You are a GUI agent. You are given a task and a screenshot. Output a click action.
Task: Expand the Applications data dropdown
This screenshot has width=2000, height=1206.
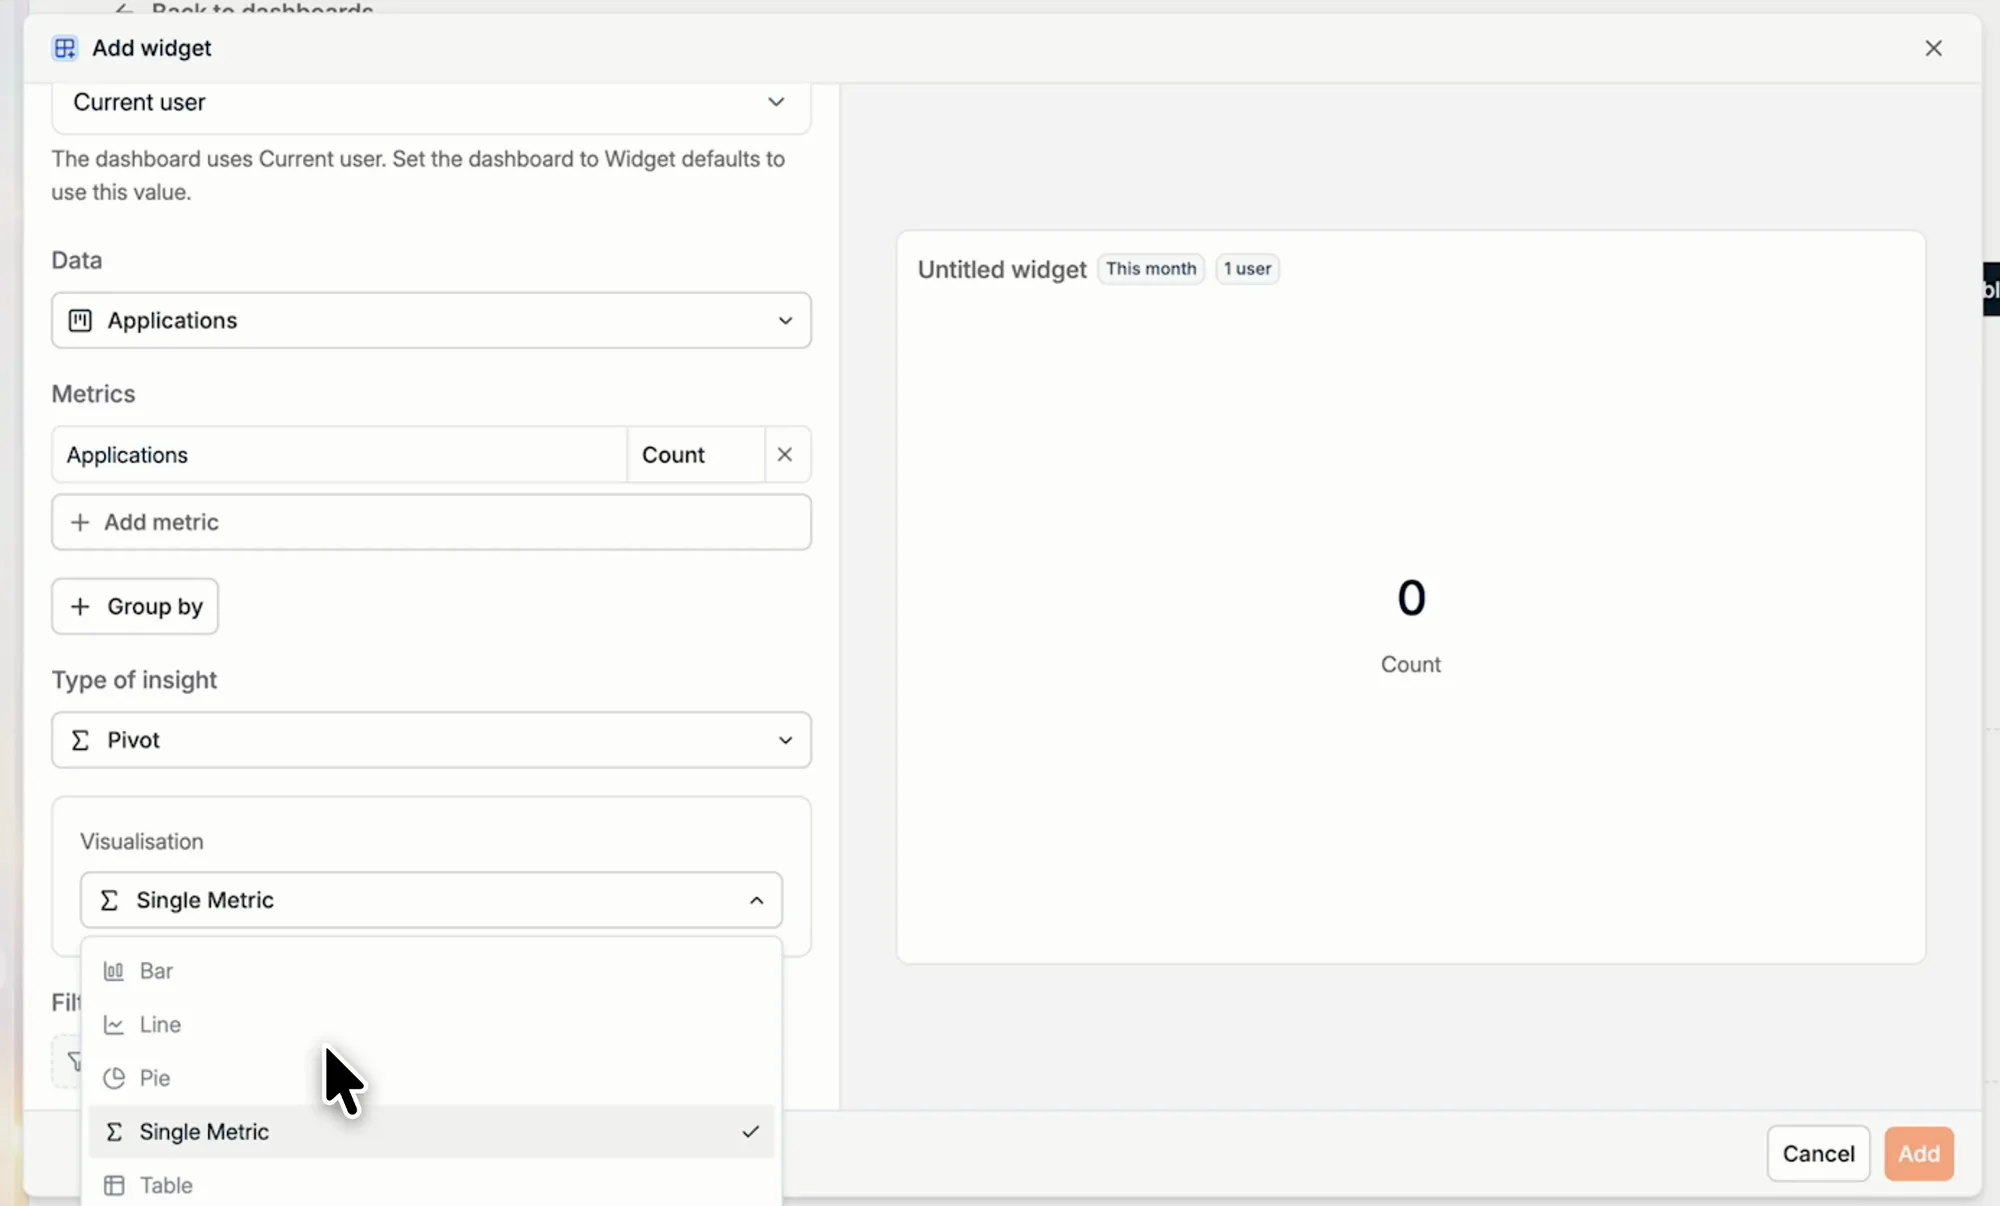point(431,320)
